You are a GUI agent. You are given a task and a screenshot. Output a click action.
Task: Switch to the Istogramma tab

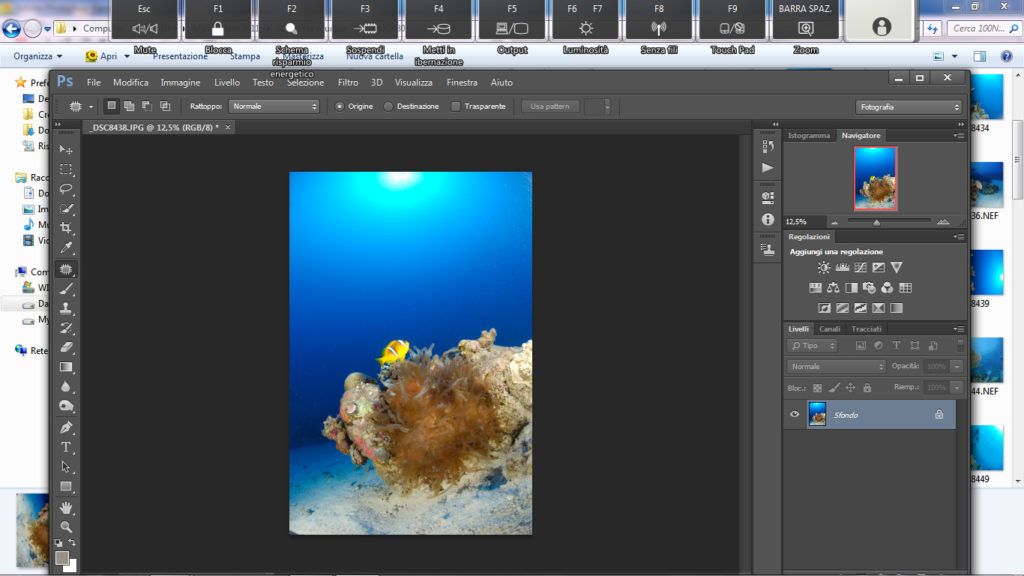click(x=809, y=135)
